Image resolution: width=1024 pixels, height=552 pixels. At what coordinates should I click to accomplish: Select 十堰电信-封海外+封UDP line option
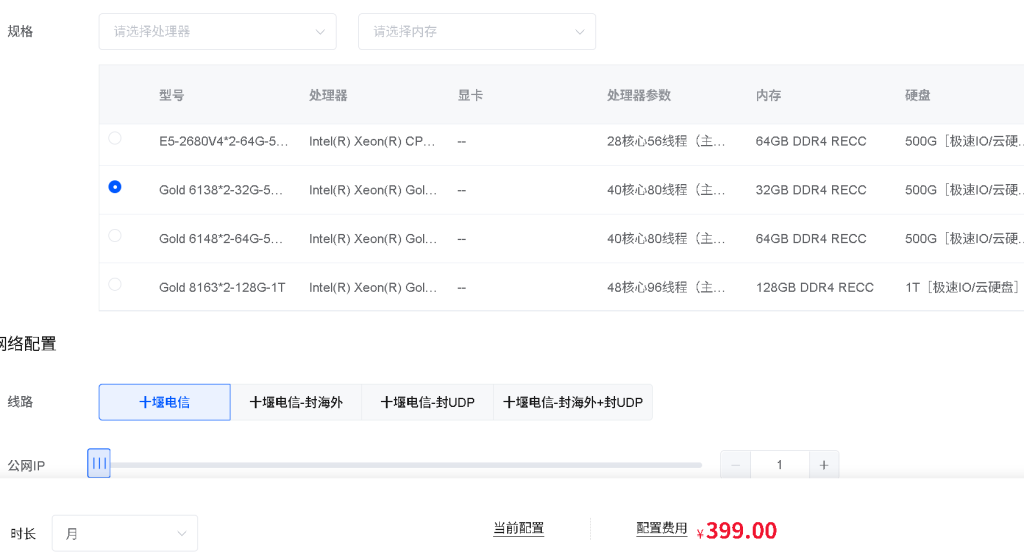click(x=572, y=402)
